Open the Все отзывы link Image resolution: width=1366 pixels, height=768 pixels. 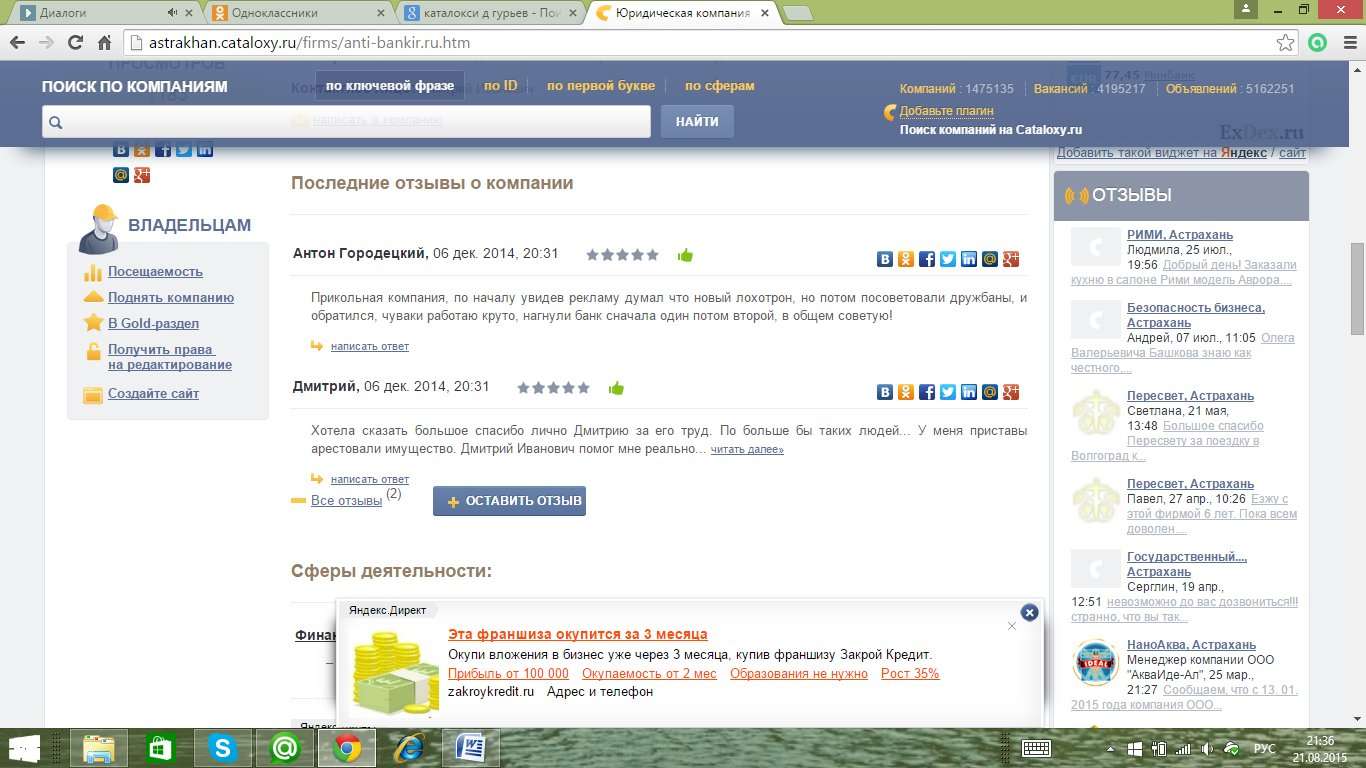(346, 500)
